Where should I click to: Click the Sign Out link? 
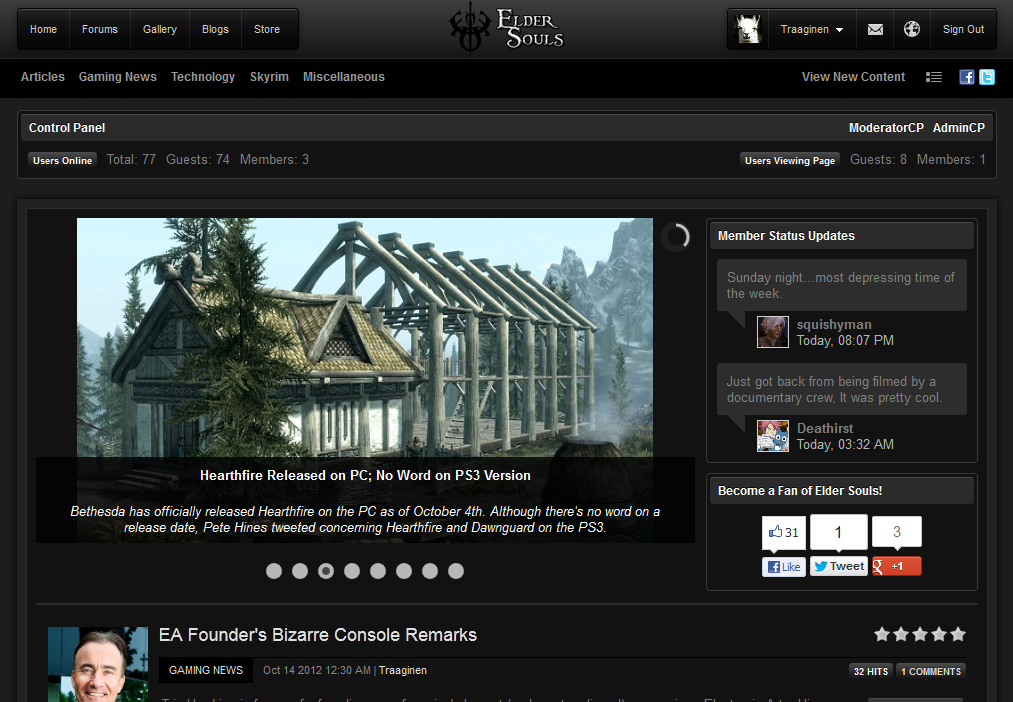(x=963, y=30)
